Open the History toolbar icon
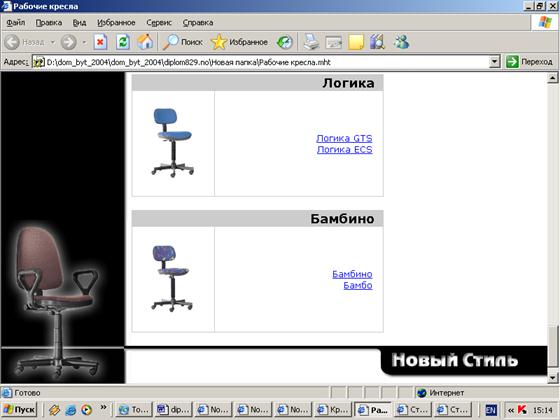The height and width of the screenshot is (420, 560). [285, 42]
